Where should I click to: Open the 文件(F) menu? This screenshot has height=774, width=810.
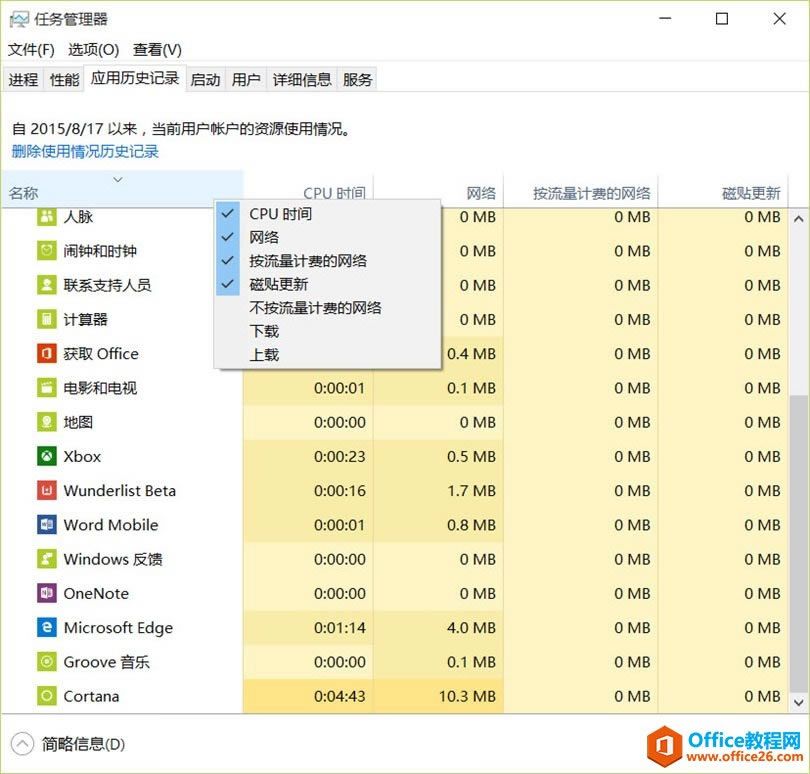point(31,50)
